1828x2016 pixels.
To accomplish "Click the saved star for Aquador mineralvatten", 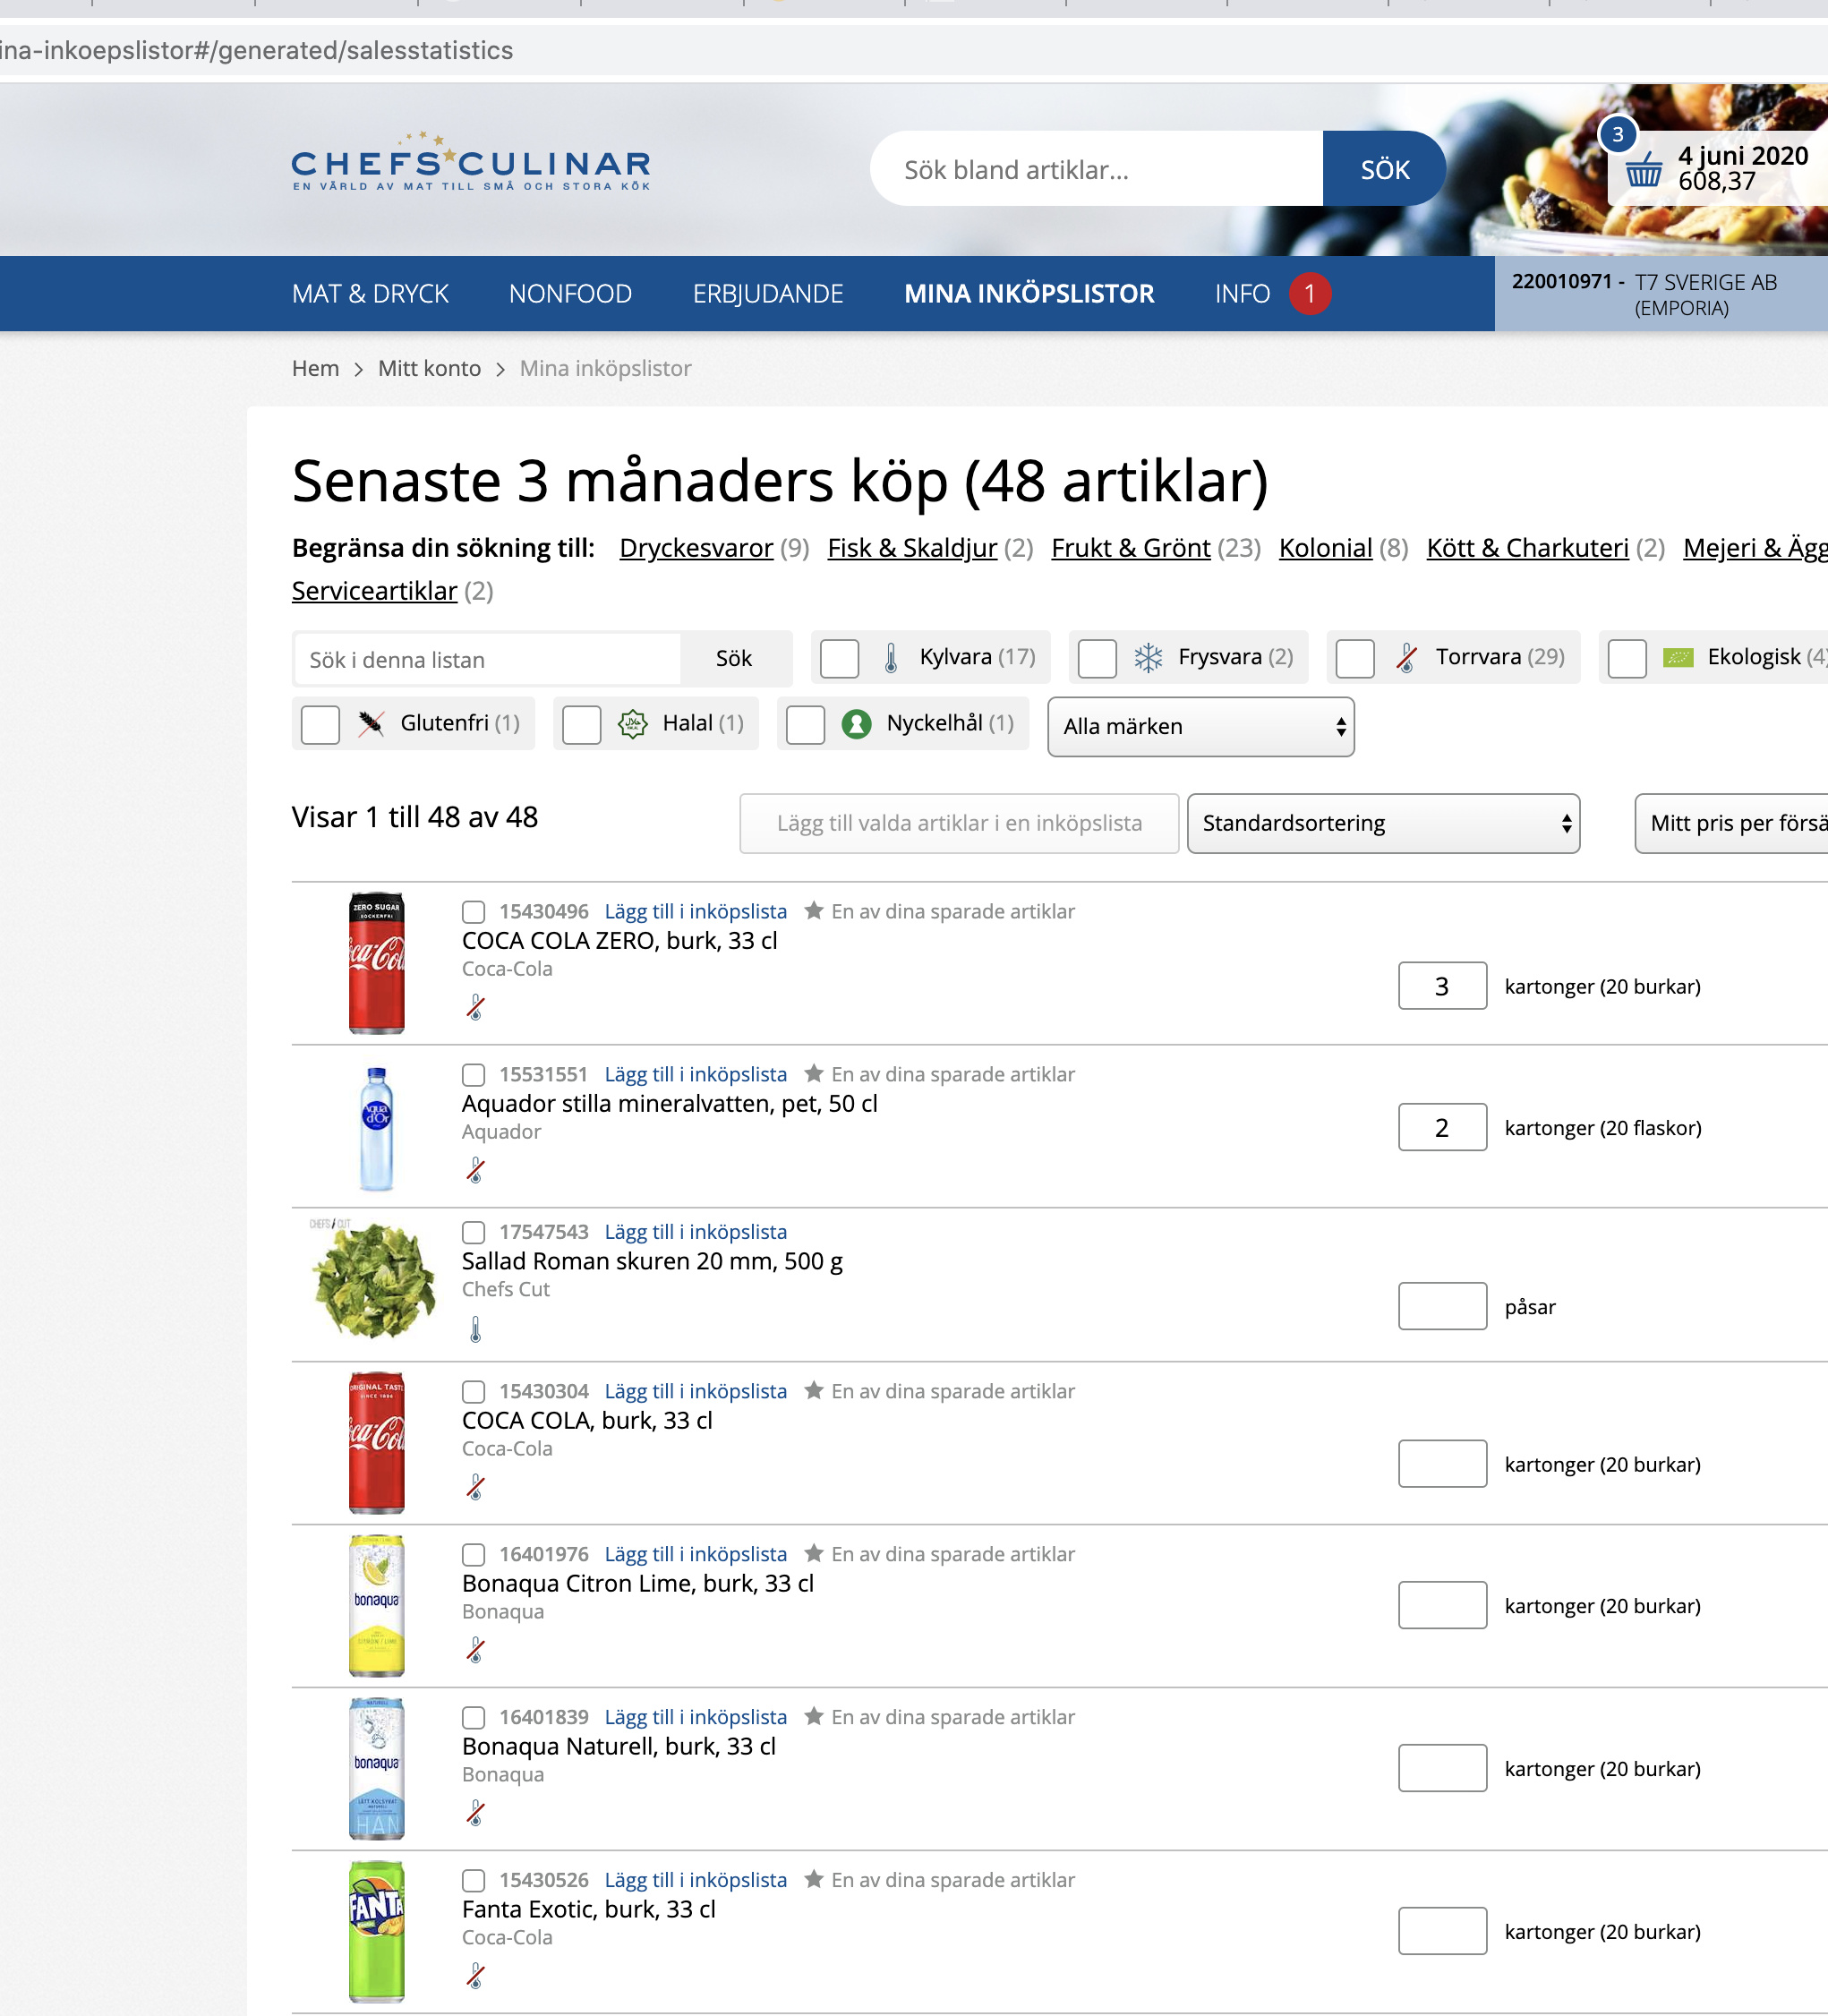I will (814, 1073).
